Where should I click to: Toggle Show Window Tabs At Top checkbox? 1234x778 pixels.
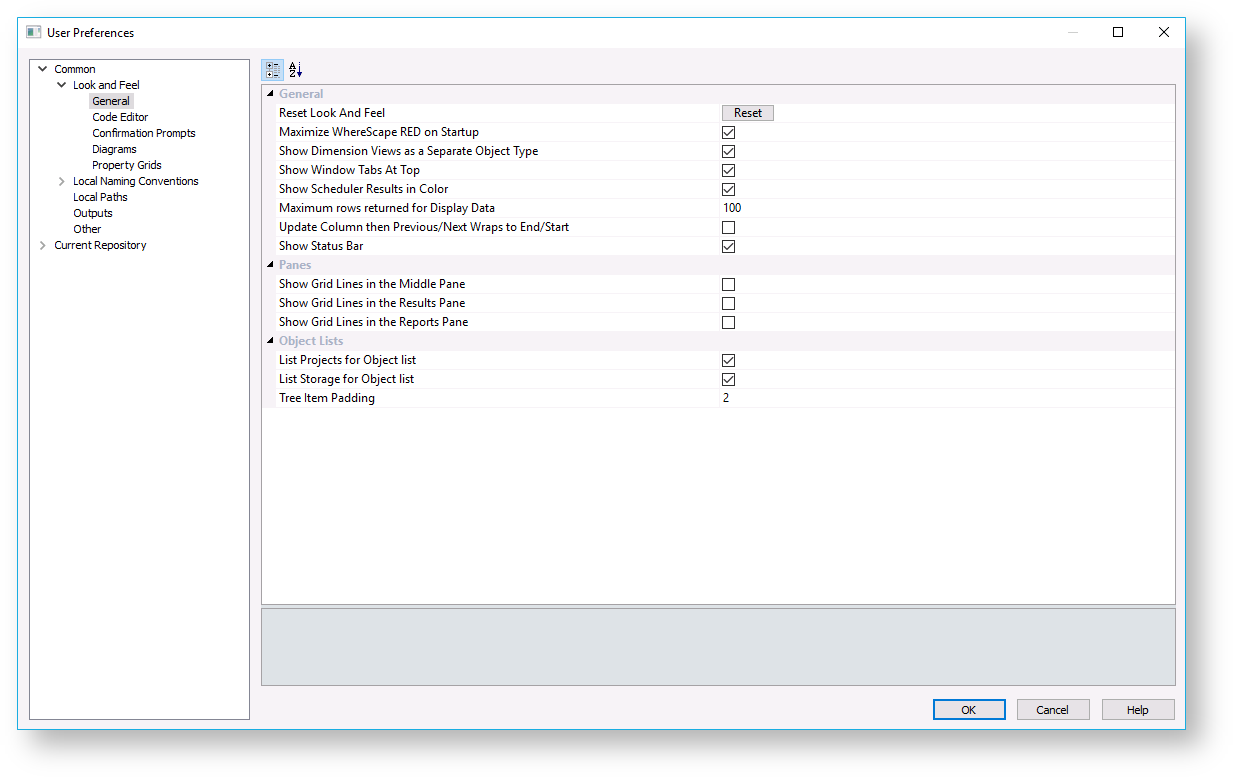(x=728, y=170)
